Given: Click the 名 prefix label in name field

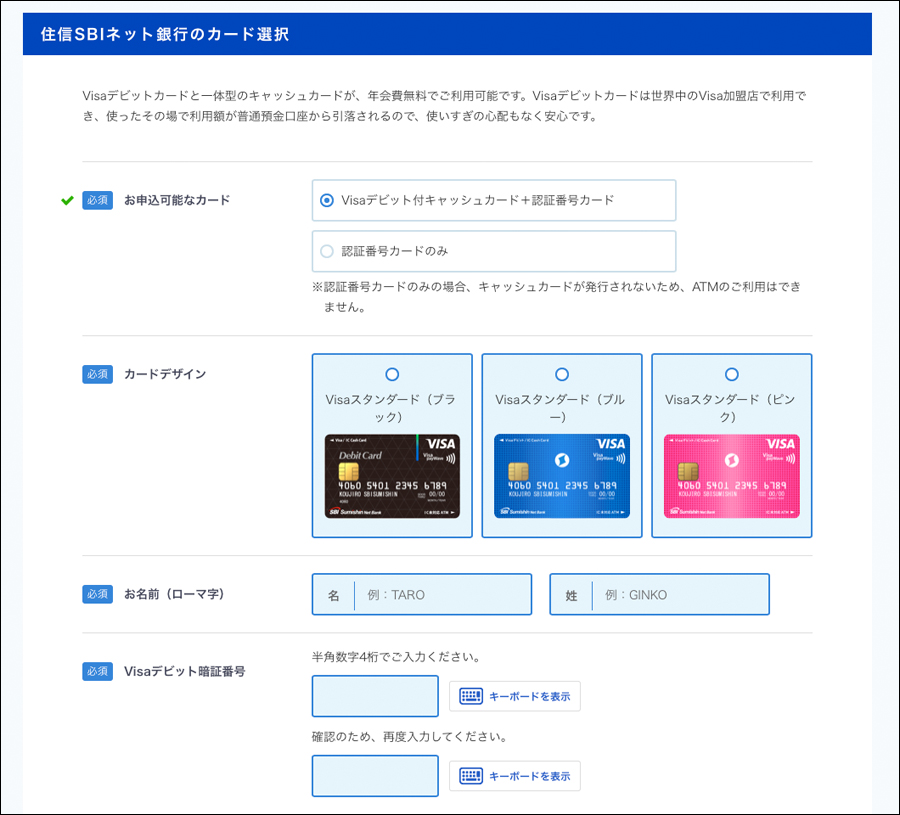Looking at the screenshot, I should pyautogui.click(x=333, y=595).
